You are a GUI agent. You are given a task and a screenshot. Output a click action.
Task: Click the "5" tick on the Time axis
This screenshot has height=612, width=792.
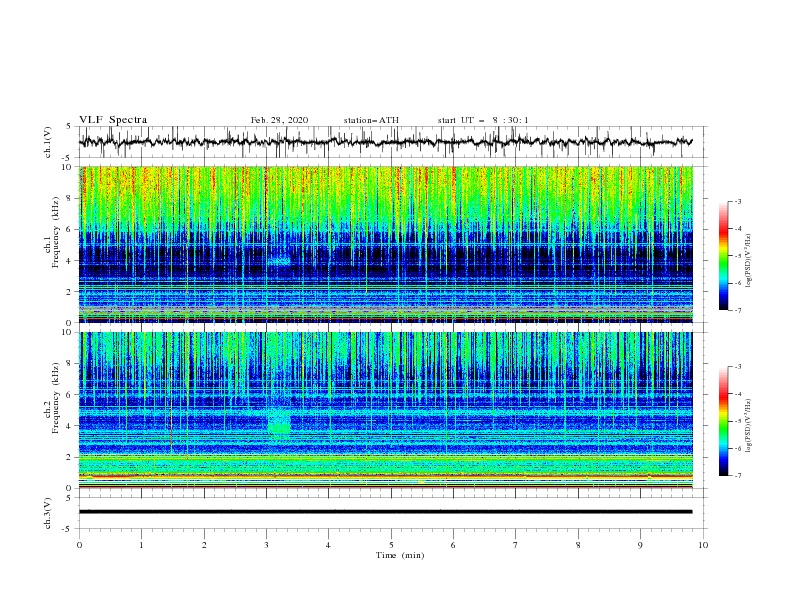[x=391, y=545]
